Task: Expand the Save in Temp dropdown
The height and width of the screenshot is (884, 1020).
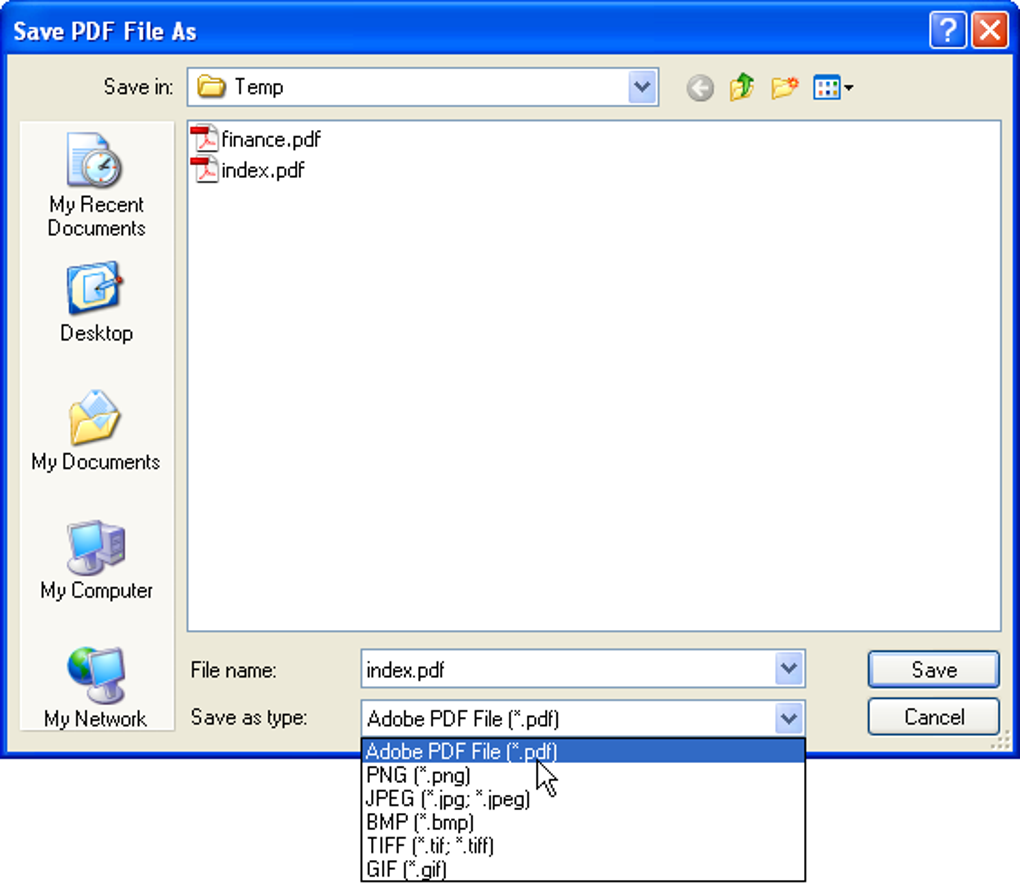Action: (642, 87)
